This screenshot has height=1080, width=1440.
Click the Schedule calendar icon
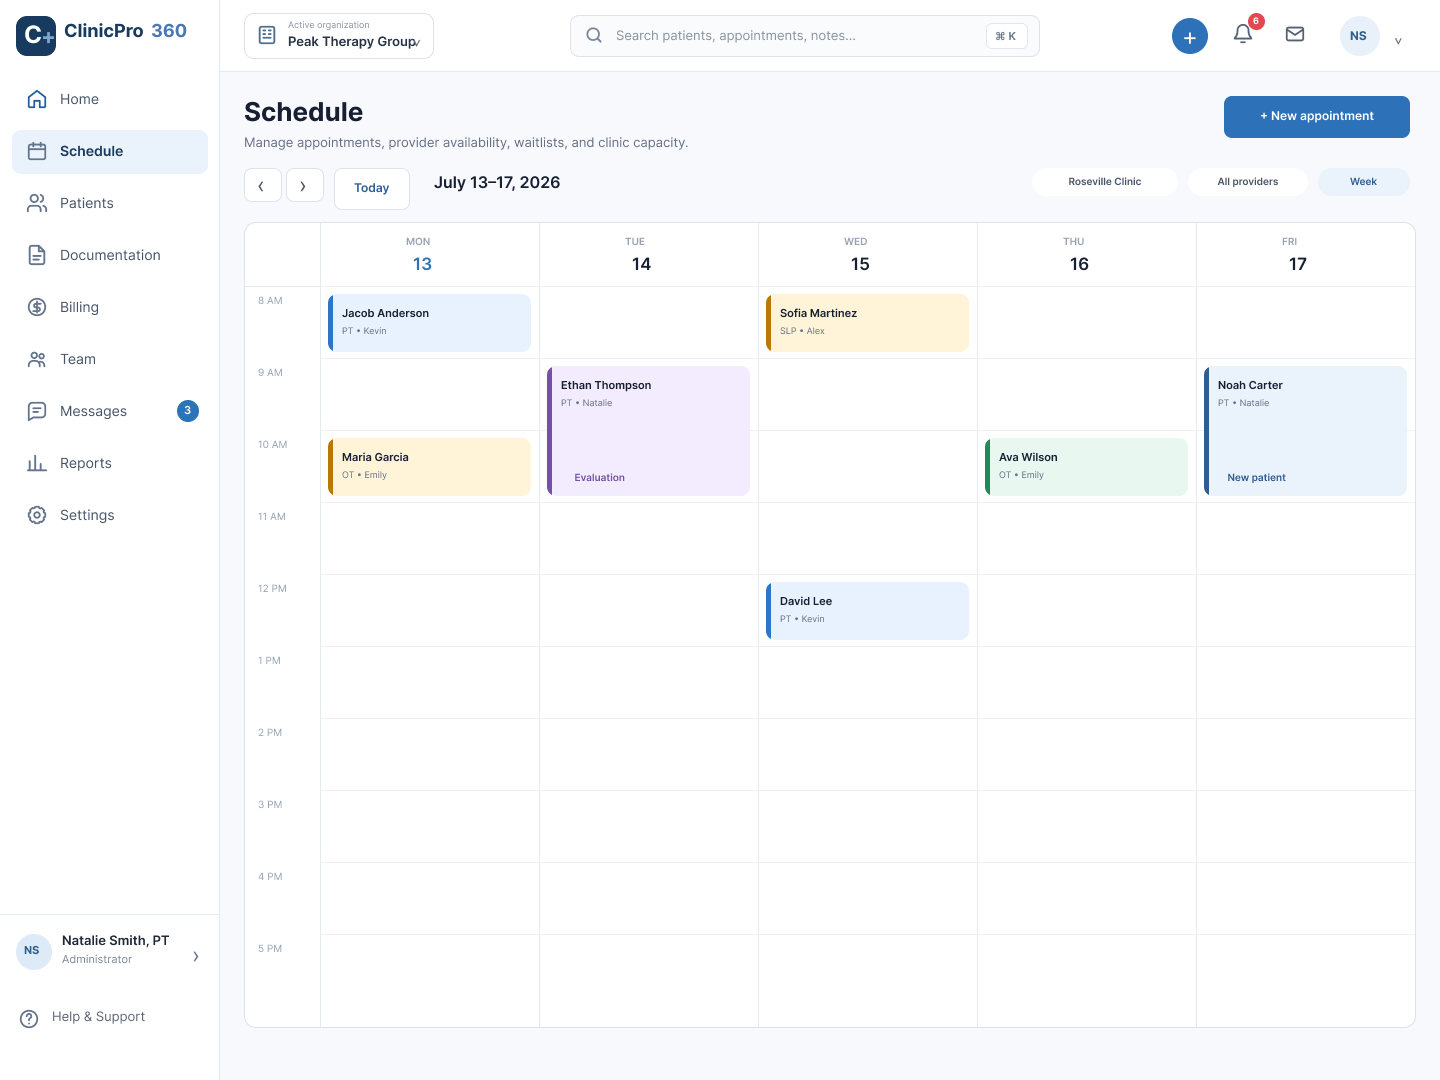click(x=37, y=151)
